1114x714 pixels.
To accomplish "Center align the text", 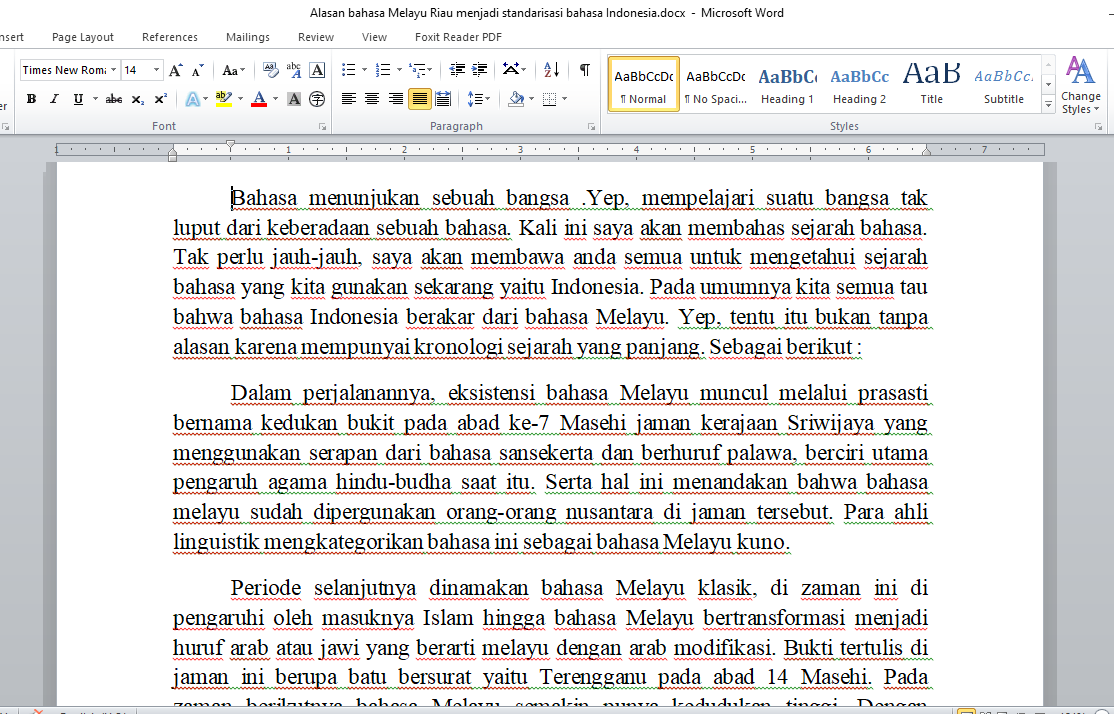I will [372, 99].
